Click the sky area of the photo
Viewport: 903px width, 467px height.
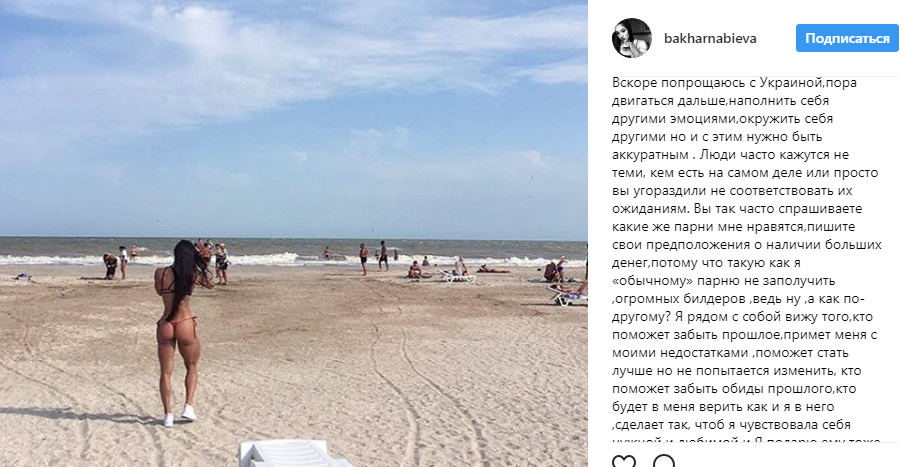pos(294,115)
